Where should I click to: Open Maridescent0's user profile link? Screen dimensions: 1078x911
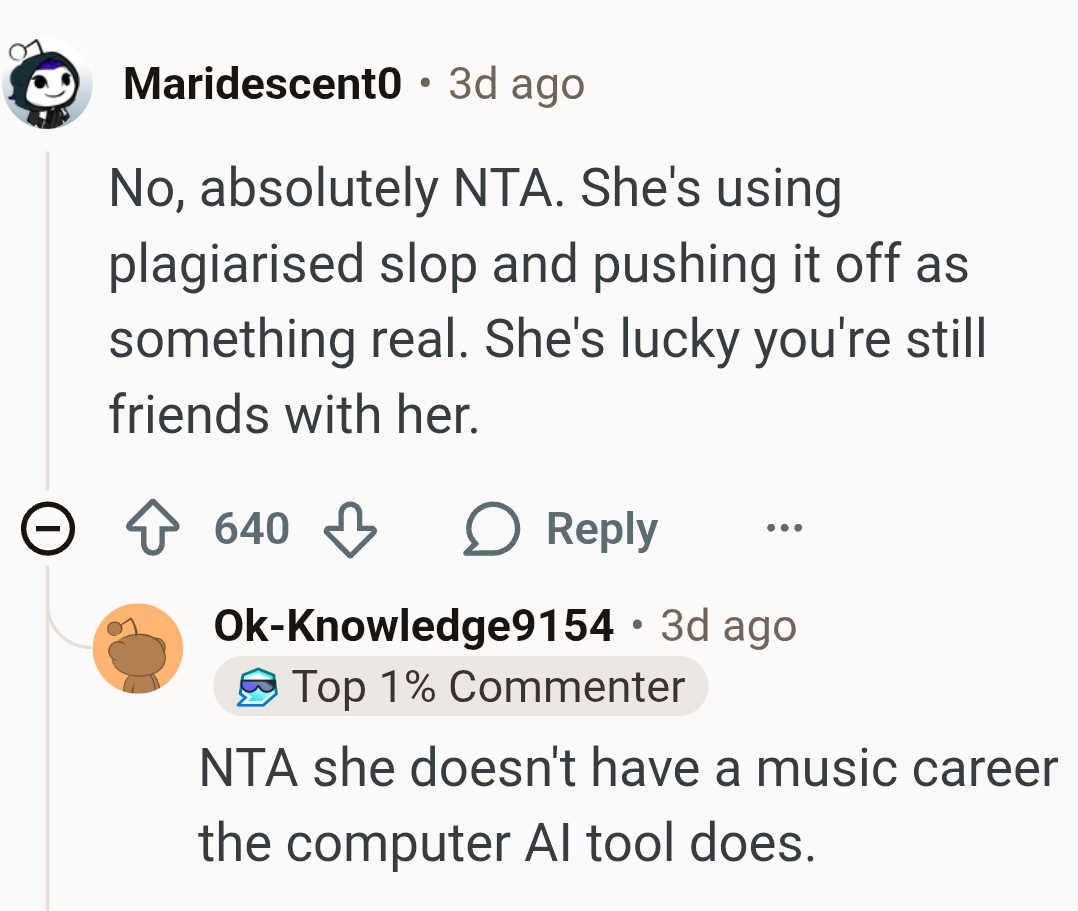tap(262, 85)
